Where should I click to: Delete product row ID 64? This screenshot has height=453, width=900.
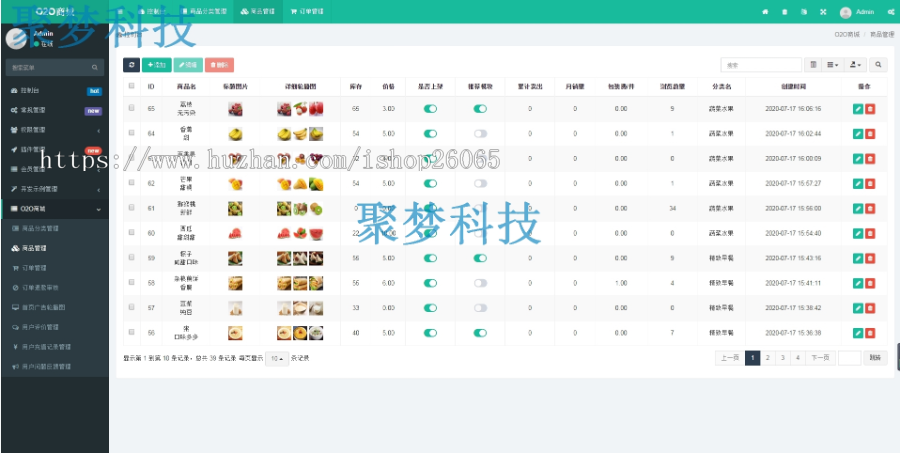tap(870, 134)
